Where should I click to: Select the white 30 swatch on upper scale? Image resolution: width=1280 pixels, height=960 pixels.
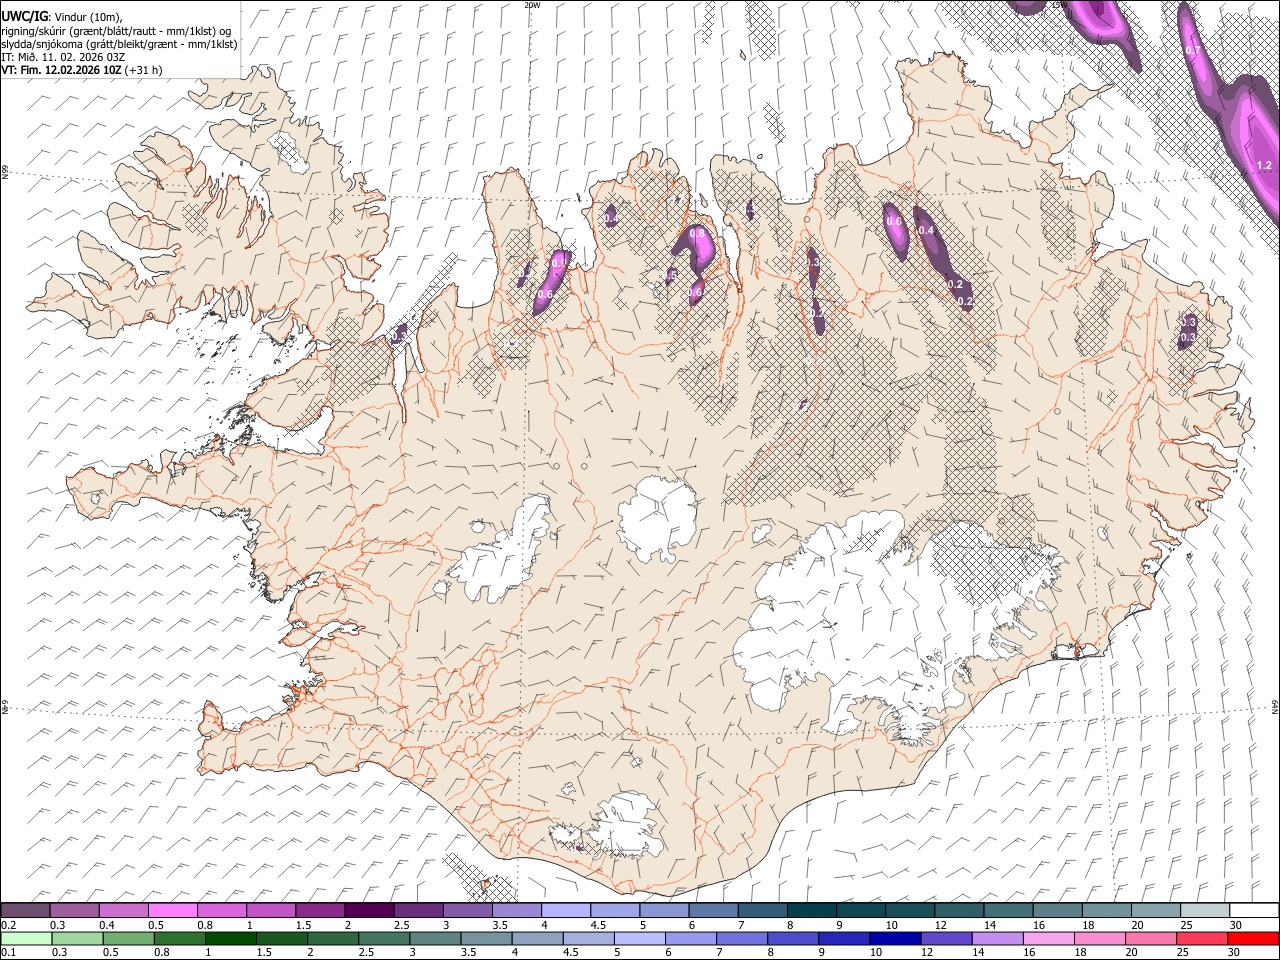[1253, 910]
